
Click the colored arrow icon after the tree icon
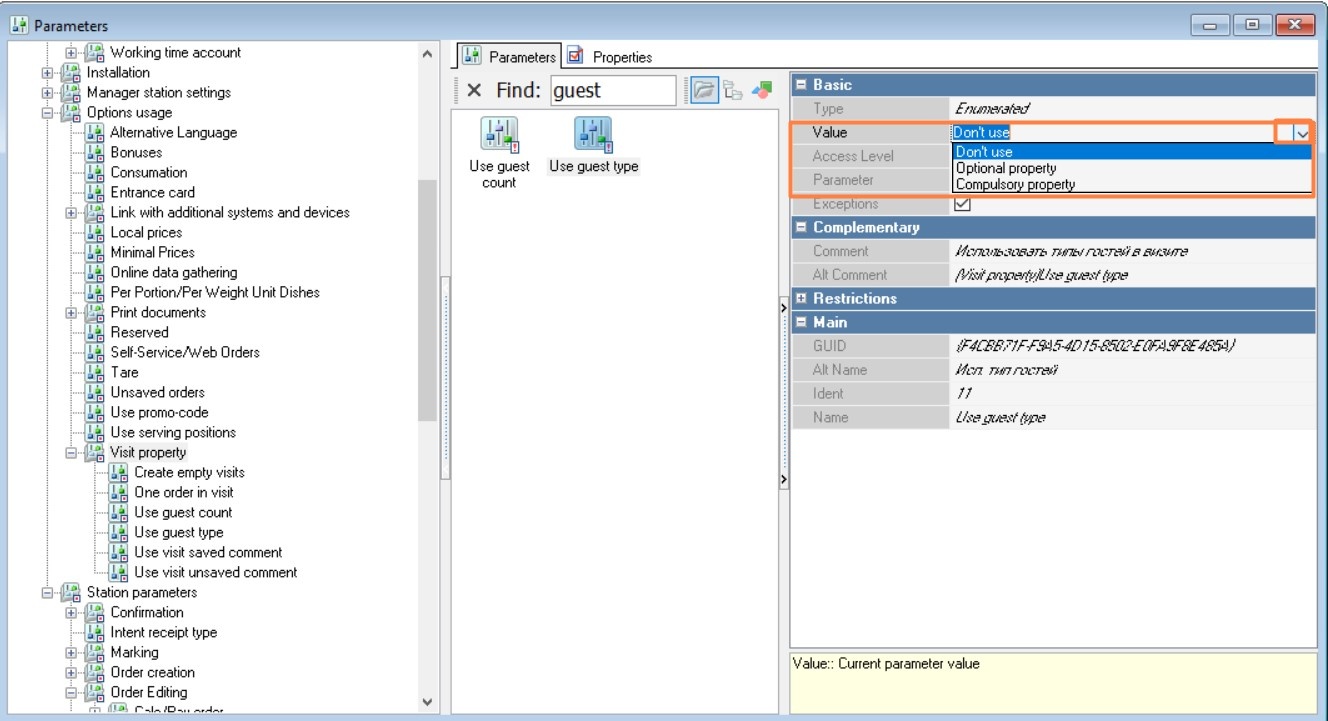762,90
